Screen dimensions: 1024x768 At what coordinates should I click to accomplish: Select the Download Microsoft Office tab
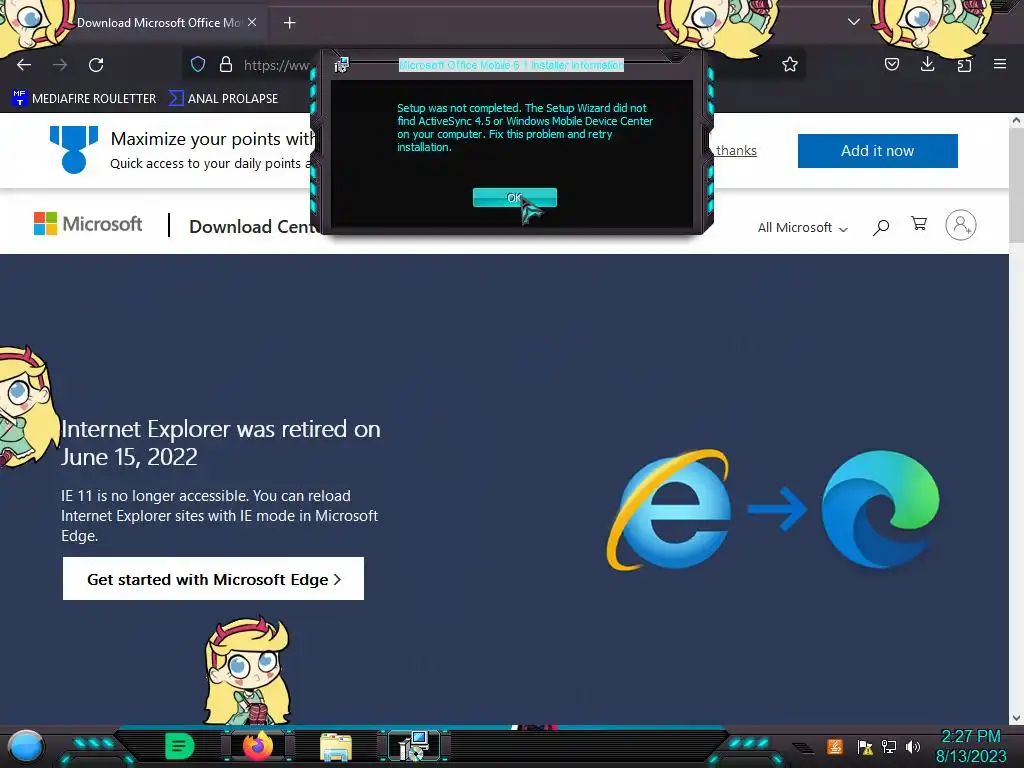(159, 22)
